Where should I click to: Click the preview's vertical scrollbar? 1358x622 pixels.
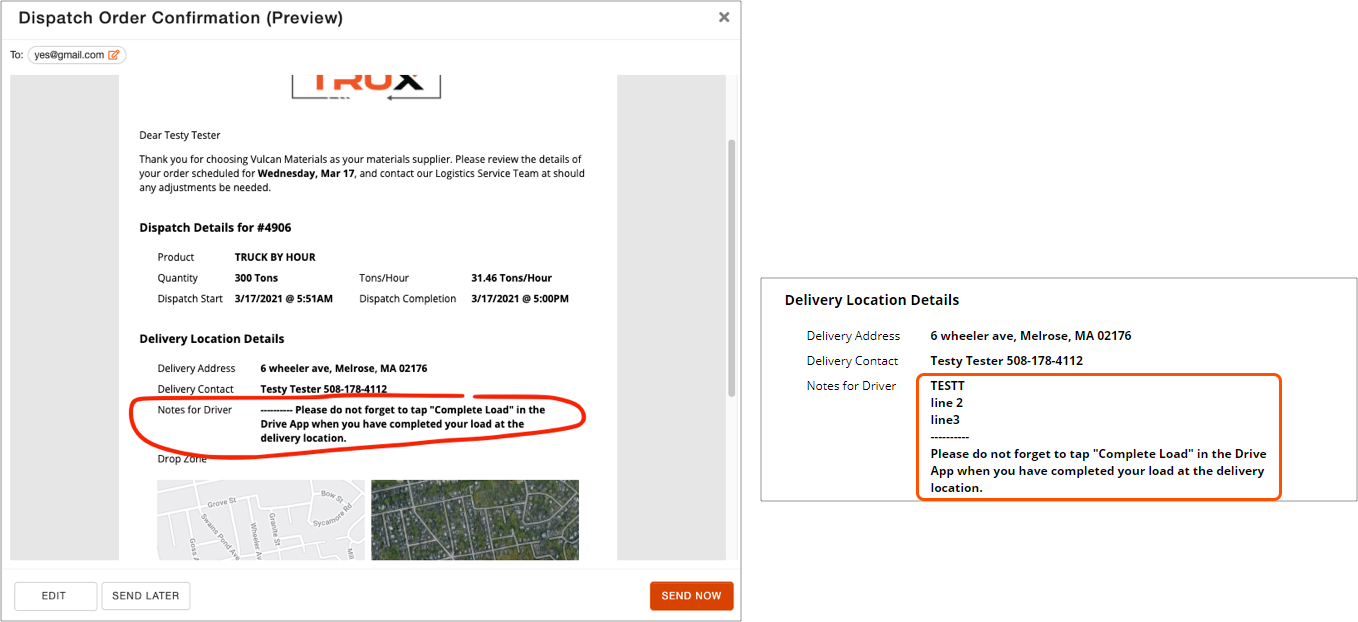pyautogui.click(x=731, y=267)
